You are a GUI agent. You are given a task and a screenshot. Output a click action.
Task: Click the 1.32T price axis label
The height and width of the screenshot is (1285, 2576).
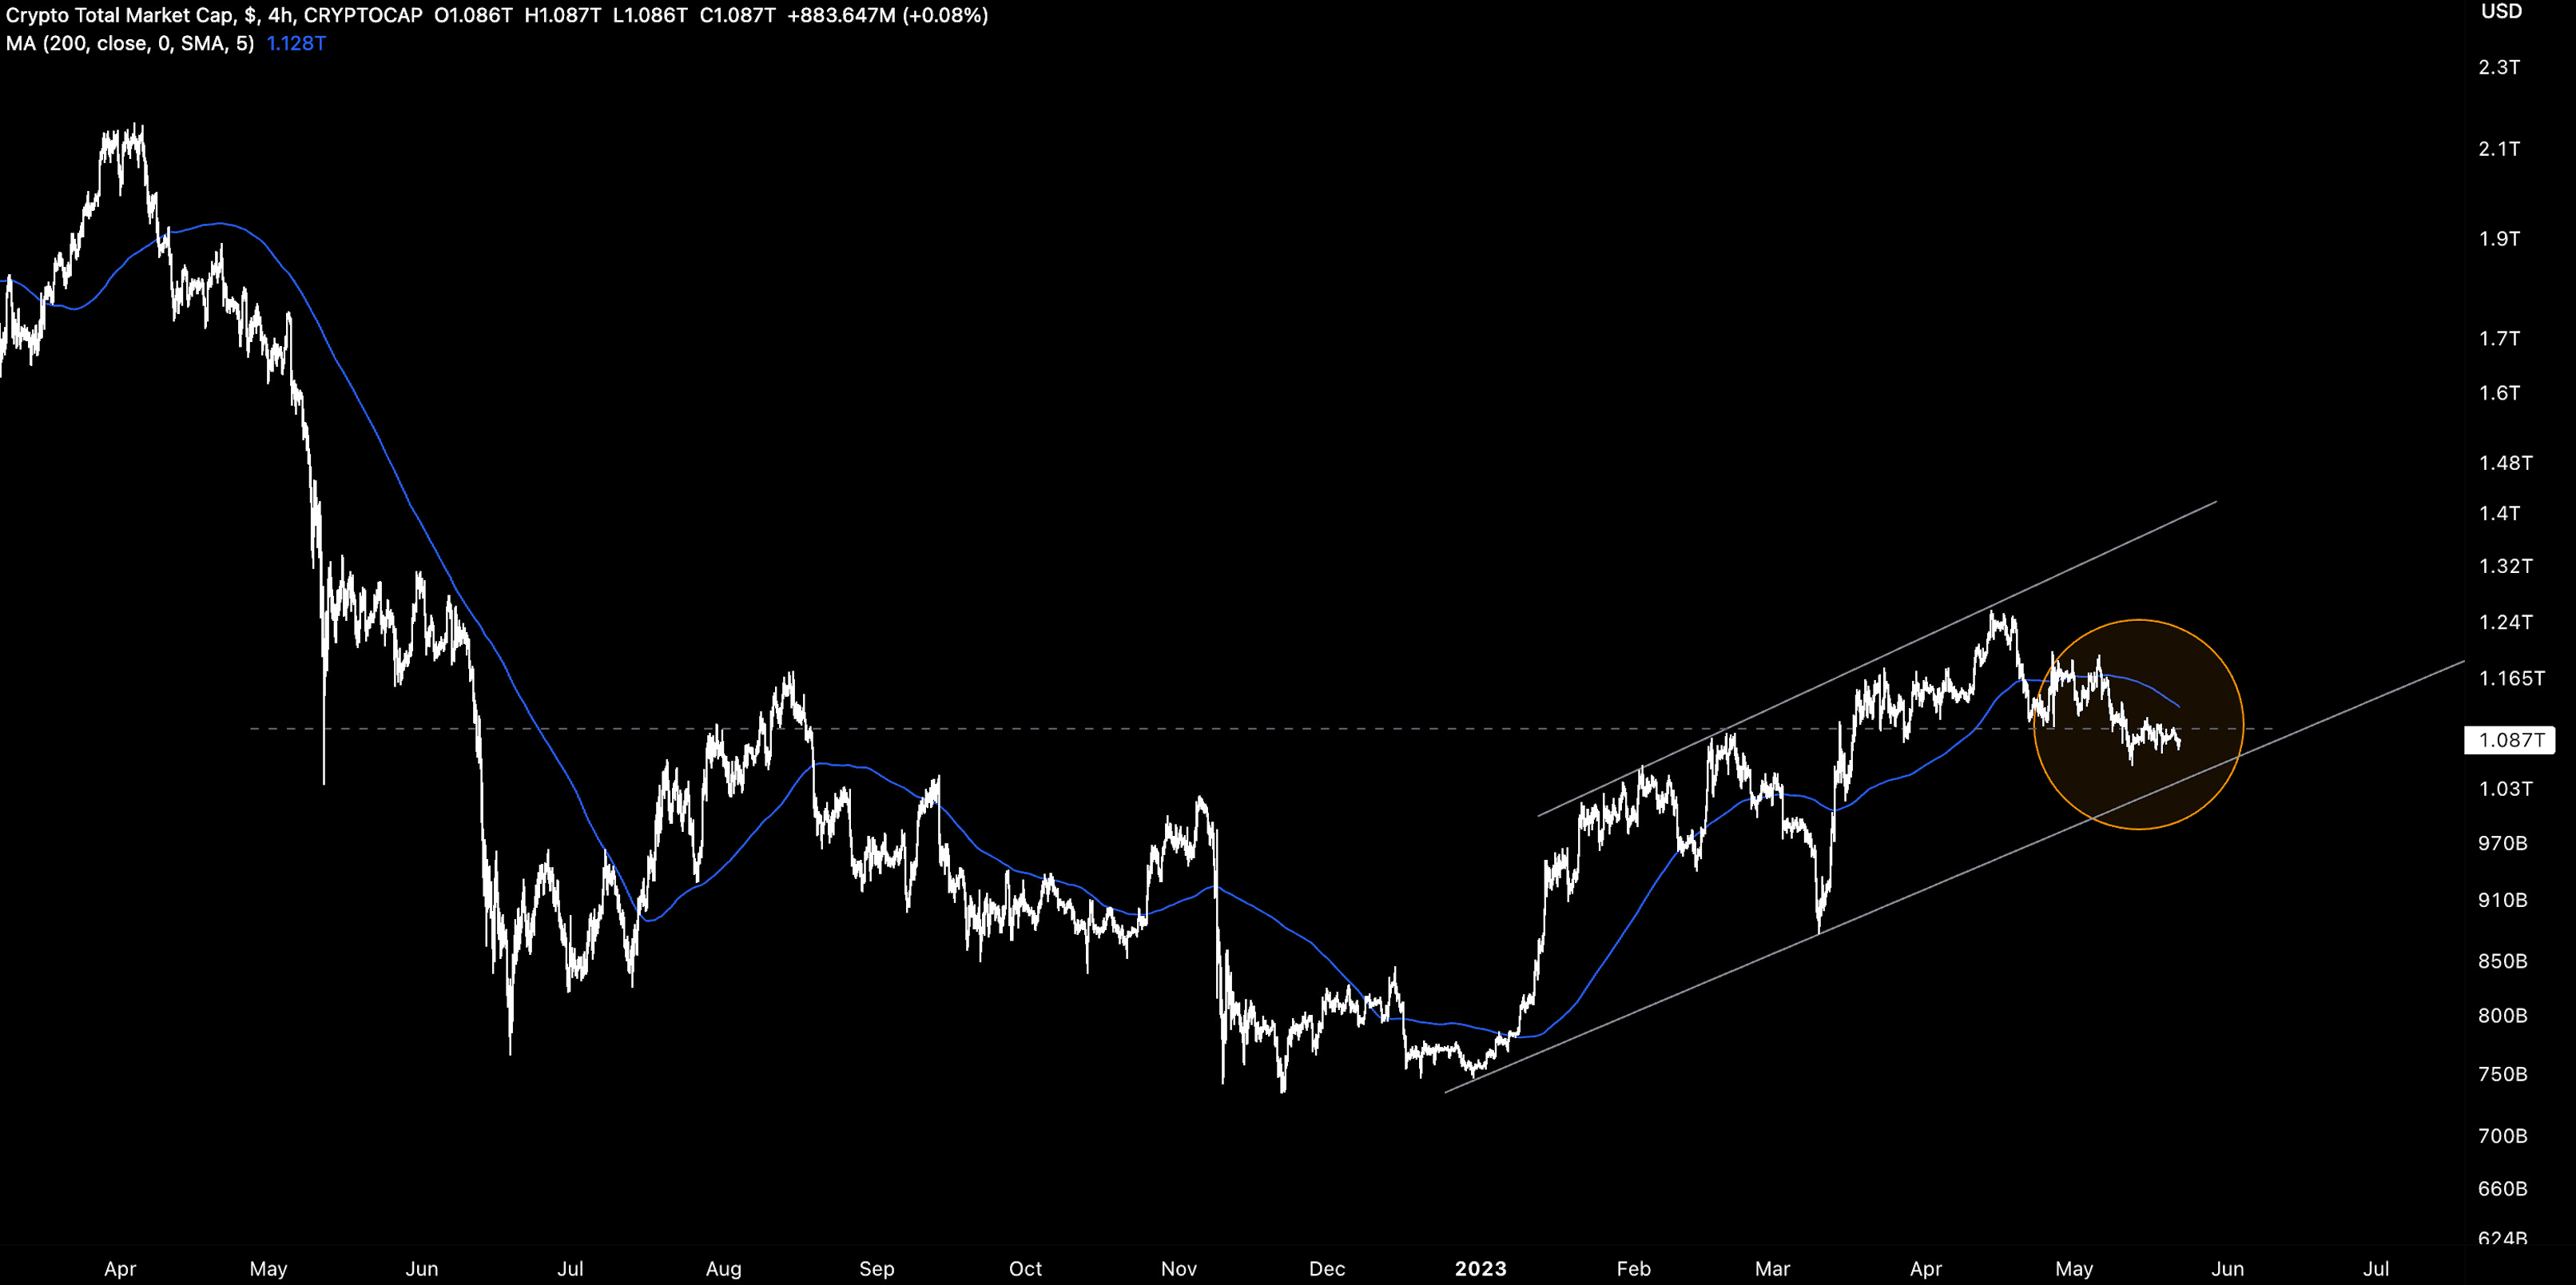[2505, 566]
